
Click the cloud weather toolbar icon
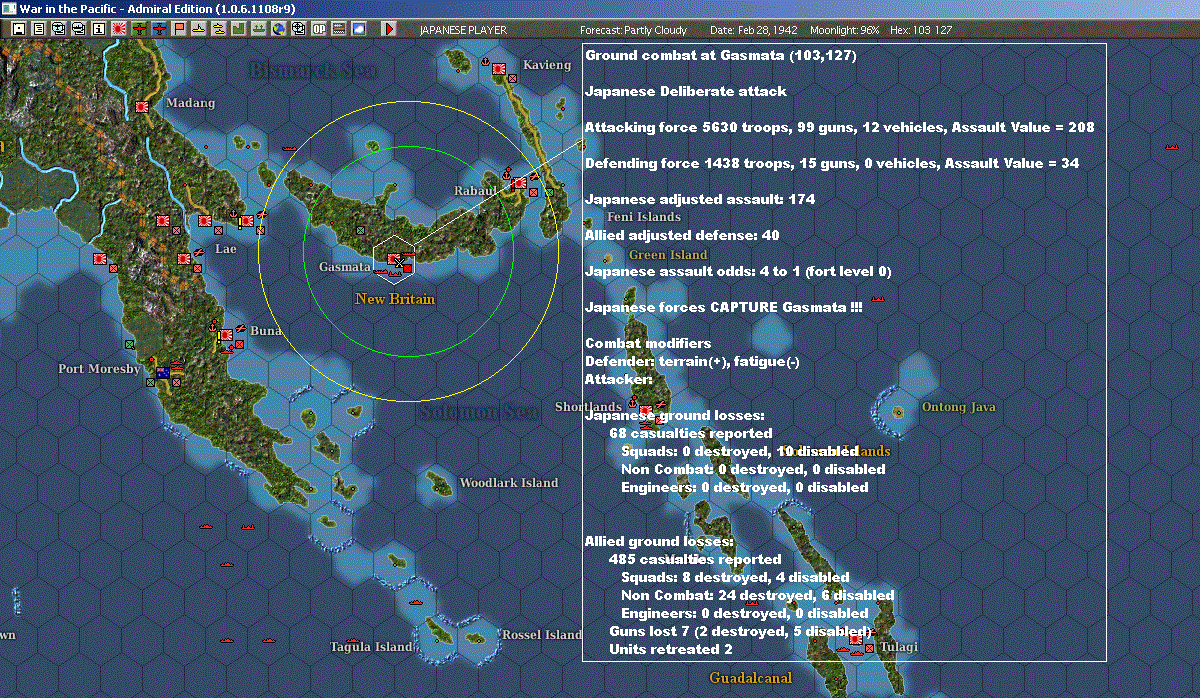pos(358,29)
